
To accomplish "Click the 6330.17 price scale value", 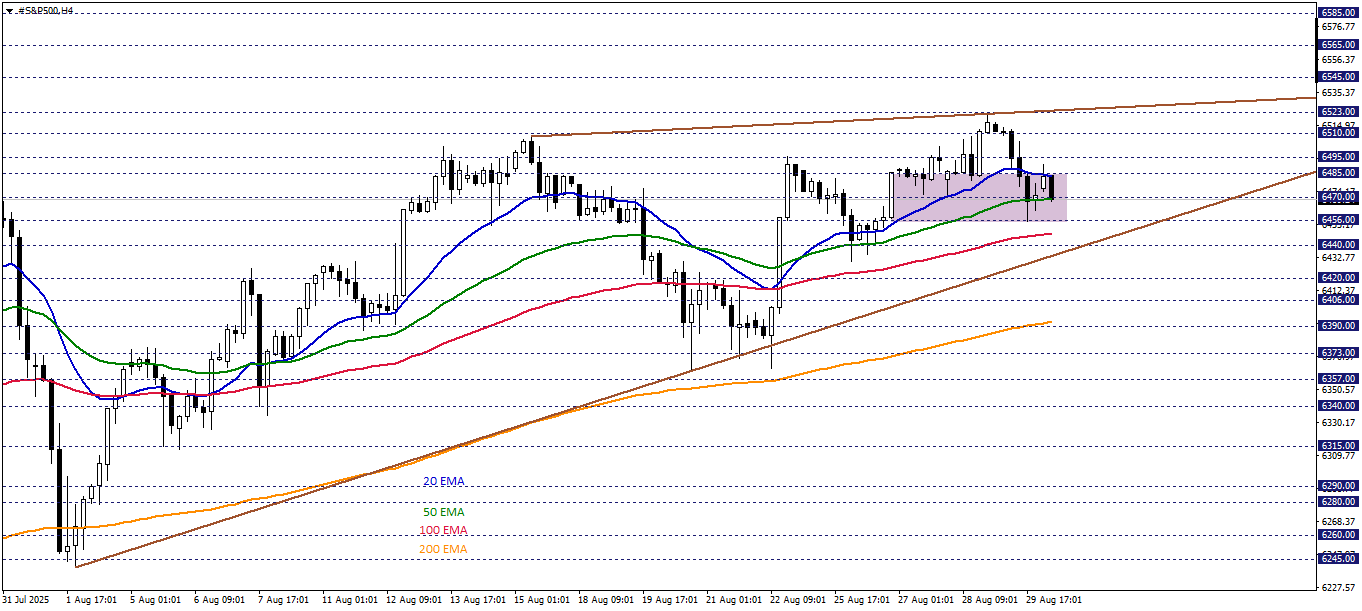I will (1338, 422).
